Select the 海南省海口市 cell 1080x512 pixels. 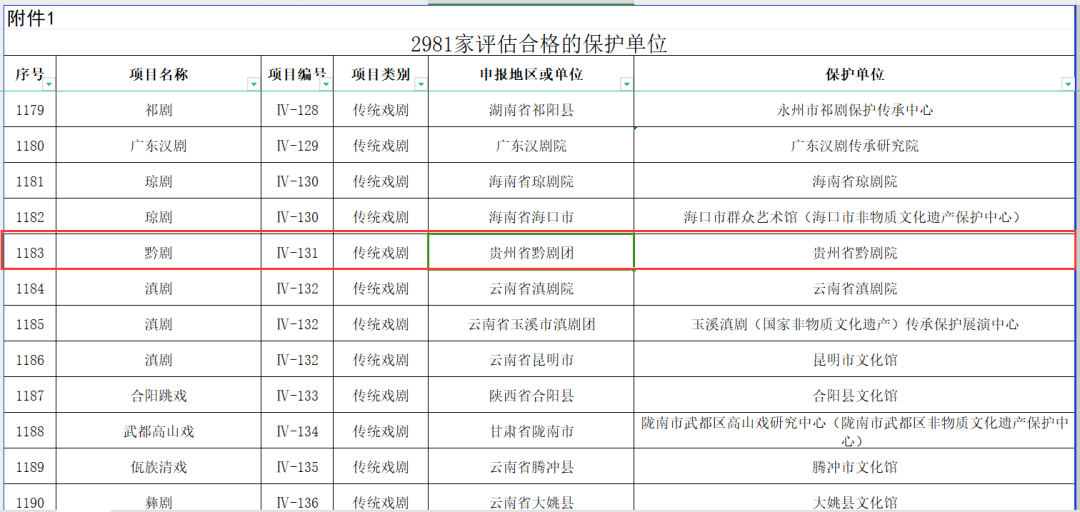click(x=531, y=217)
